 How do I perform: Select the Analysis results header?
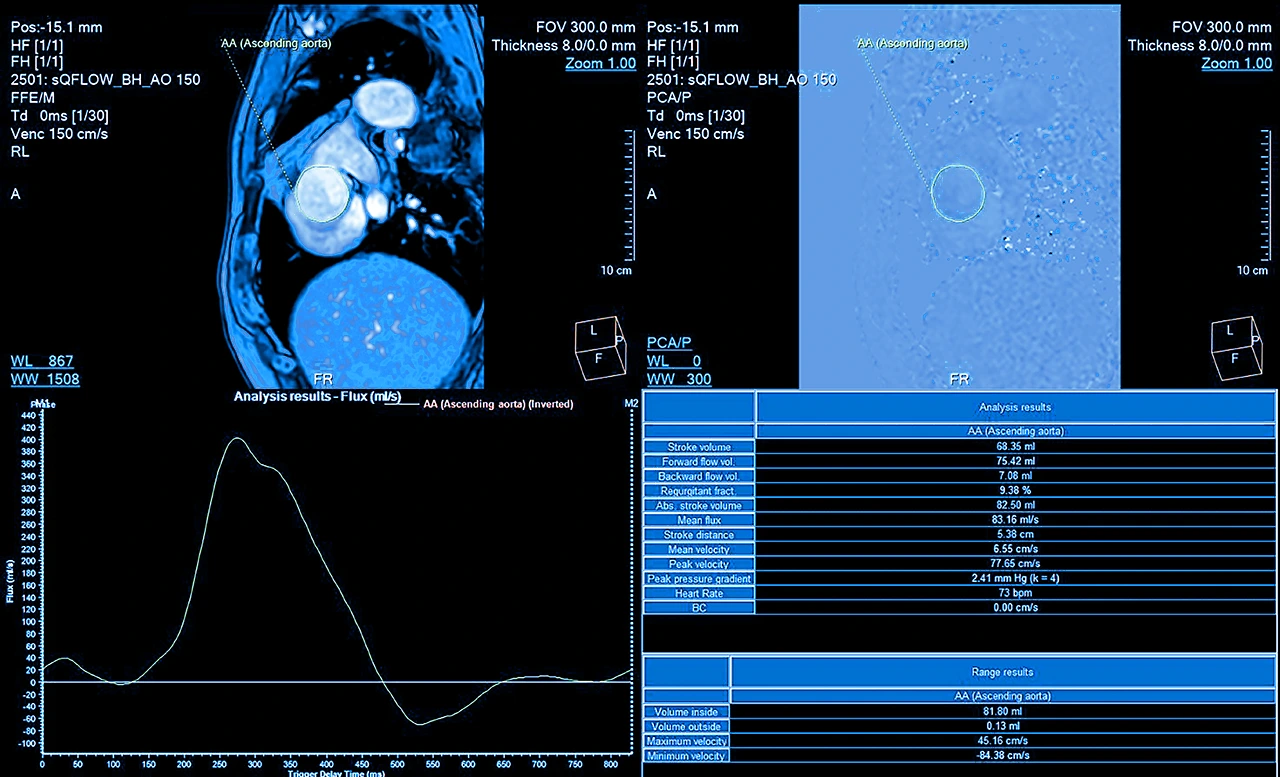pos(1014,407)
